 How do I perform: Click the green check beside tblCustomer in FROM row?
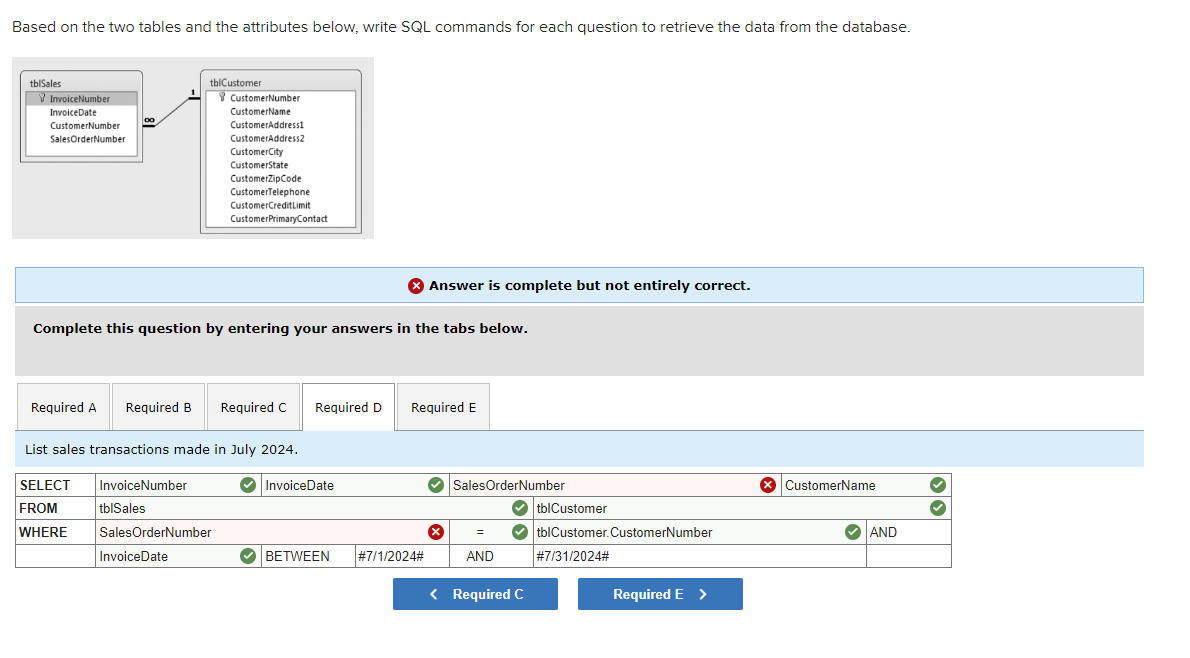pos(938,508)
